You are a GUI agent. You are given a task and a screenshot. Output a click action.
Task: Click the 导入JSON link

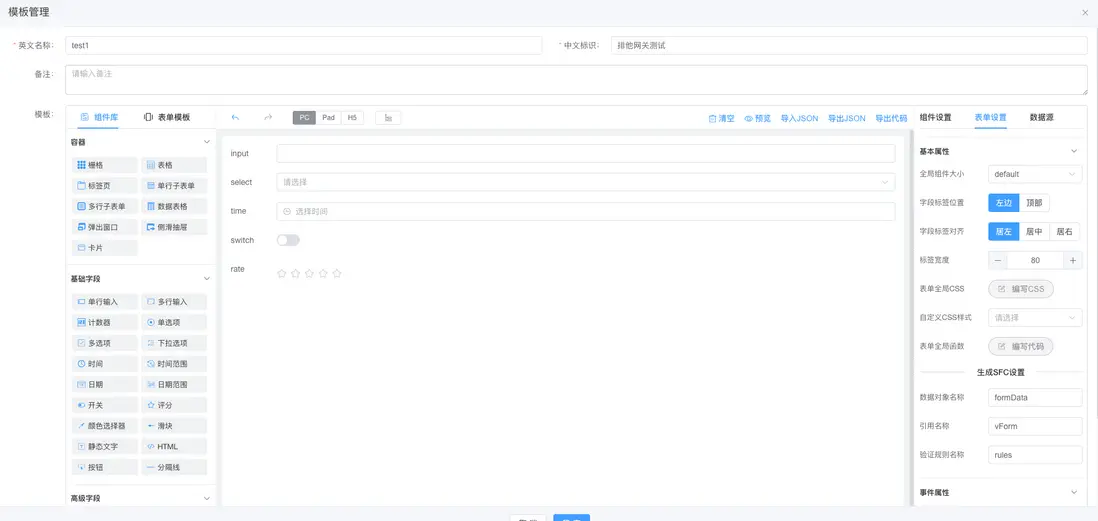pos(799,118)
